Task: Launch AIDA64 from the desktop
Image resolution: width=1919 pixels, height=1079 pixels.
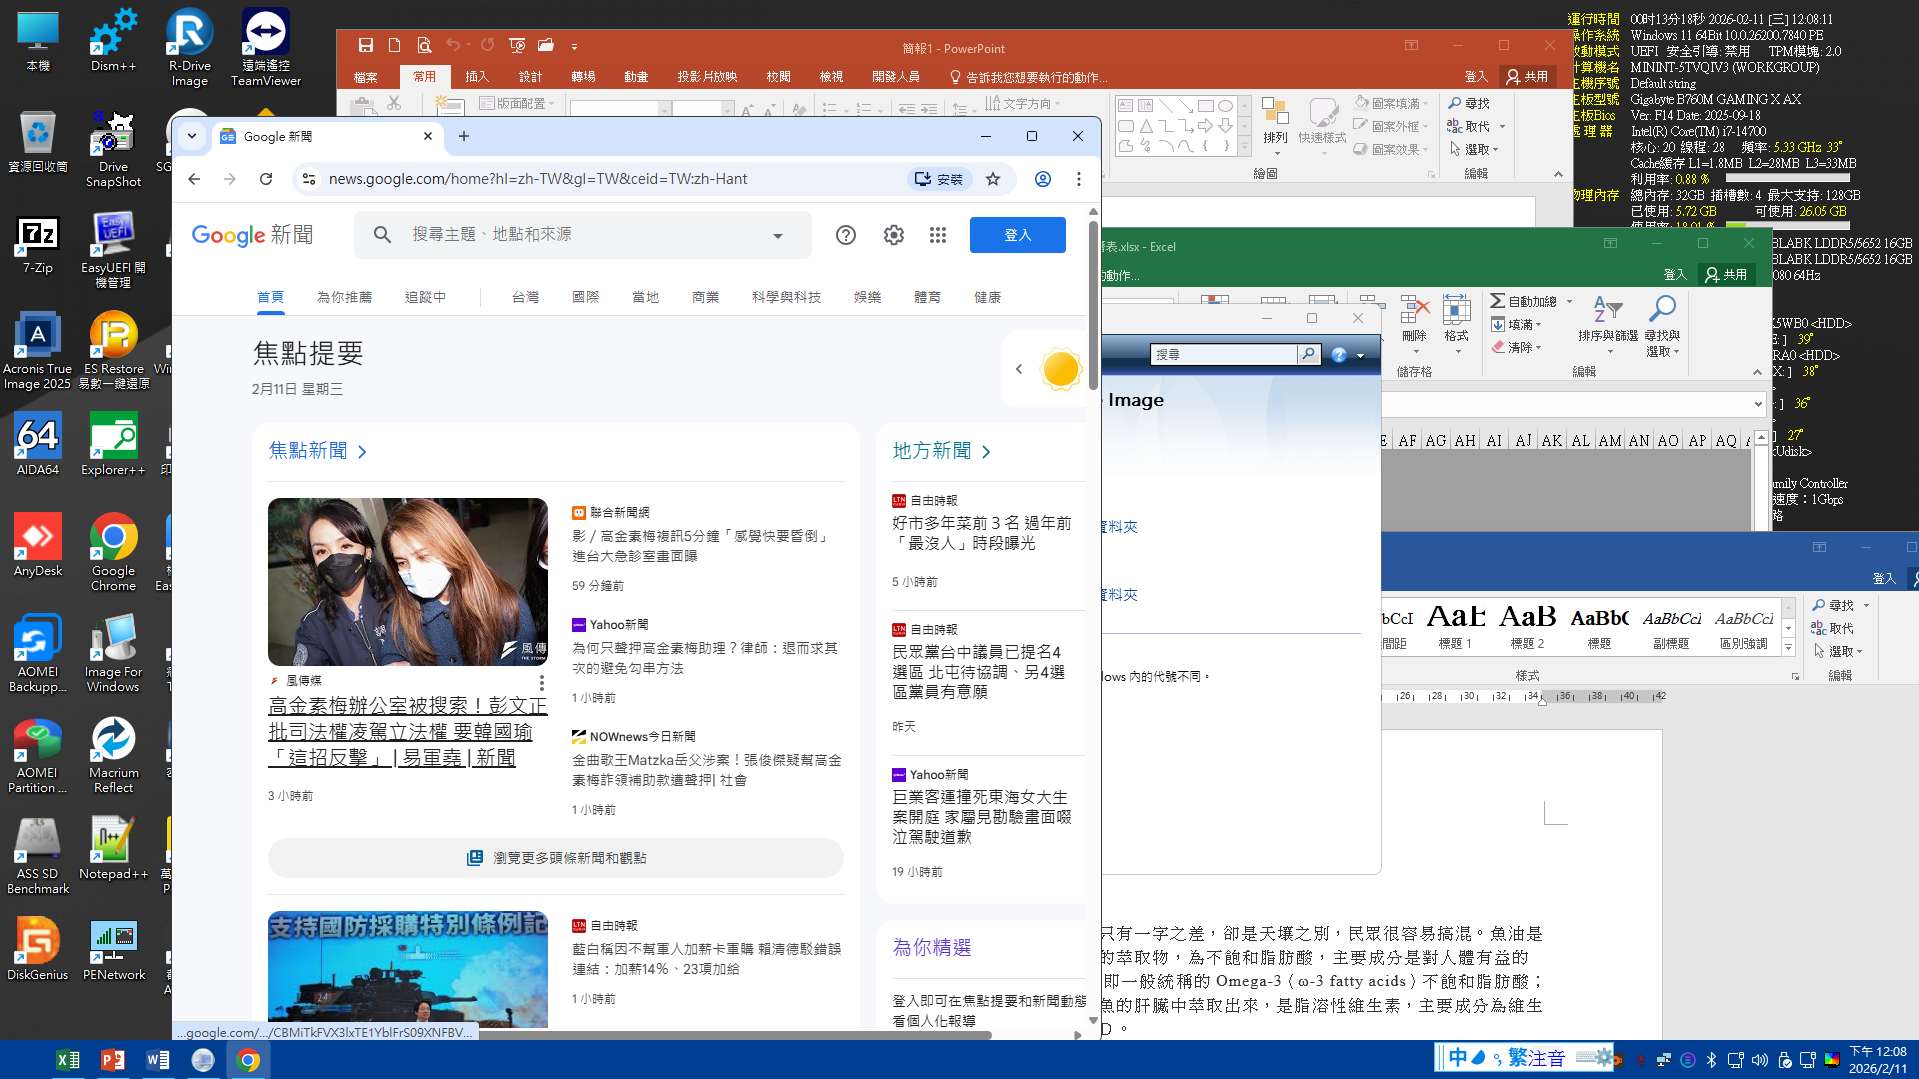Action: [x=38, y=446]
